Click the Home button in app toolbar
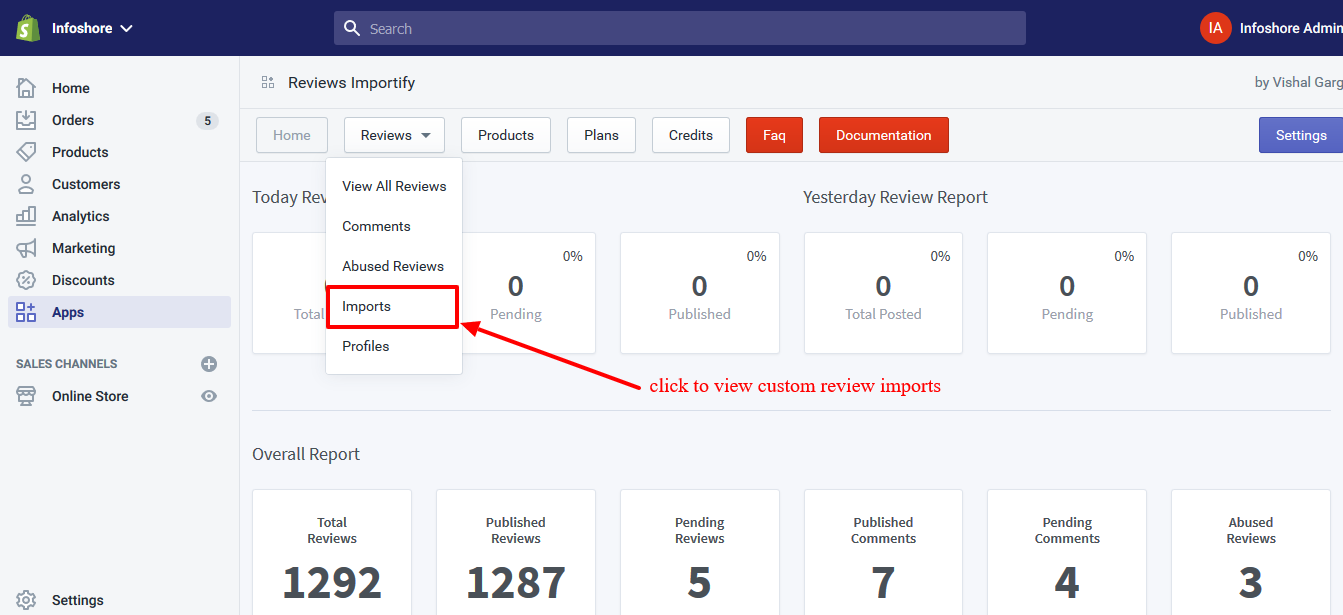Screen dimensions: 1343x615 pyautogui.click(x=292, y=135)
